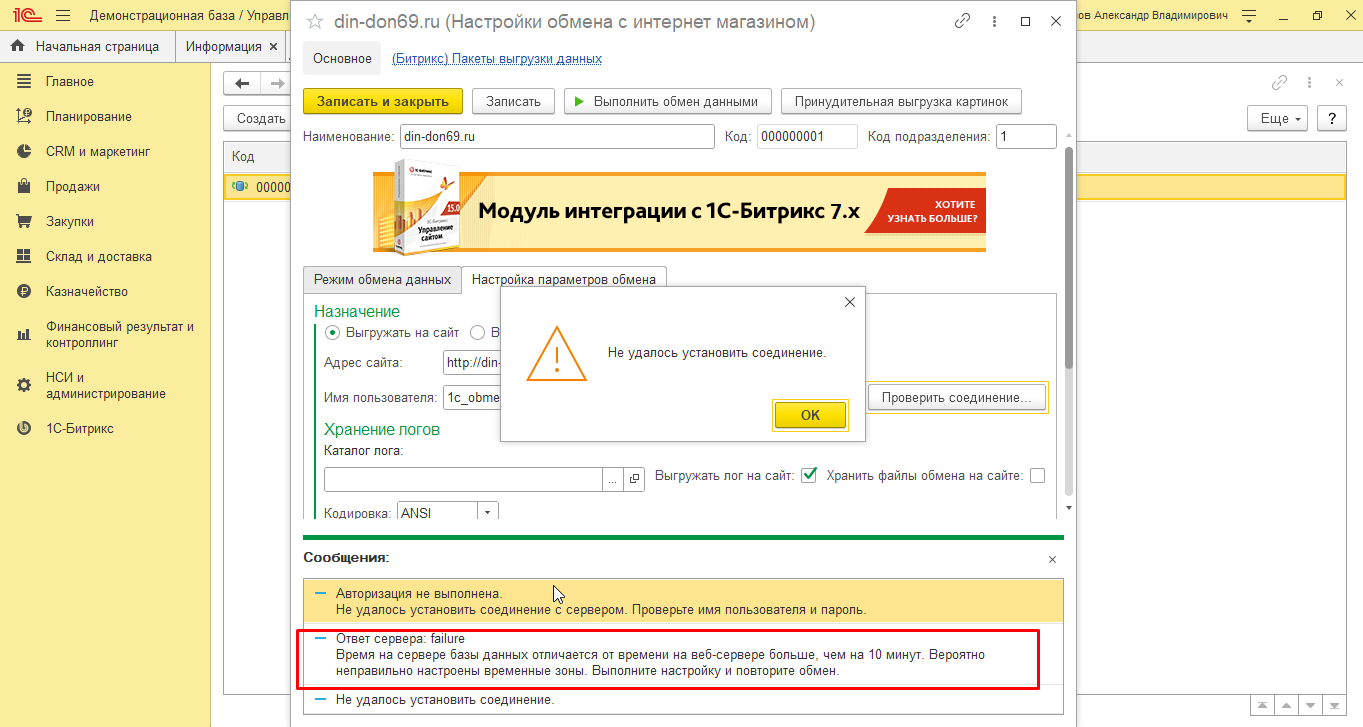
Task: Open (Битрикс) Пакеты выгрузки данных link
Action: pyautogui.click(x=497, y=59)
